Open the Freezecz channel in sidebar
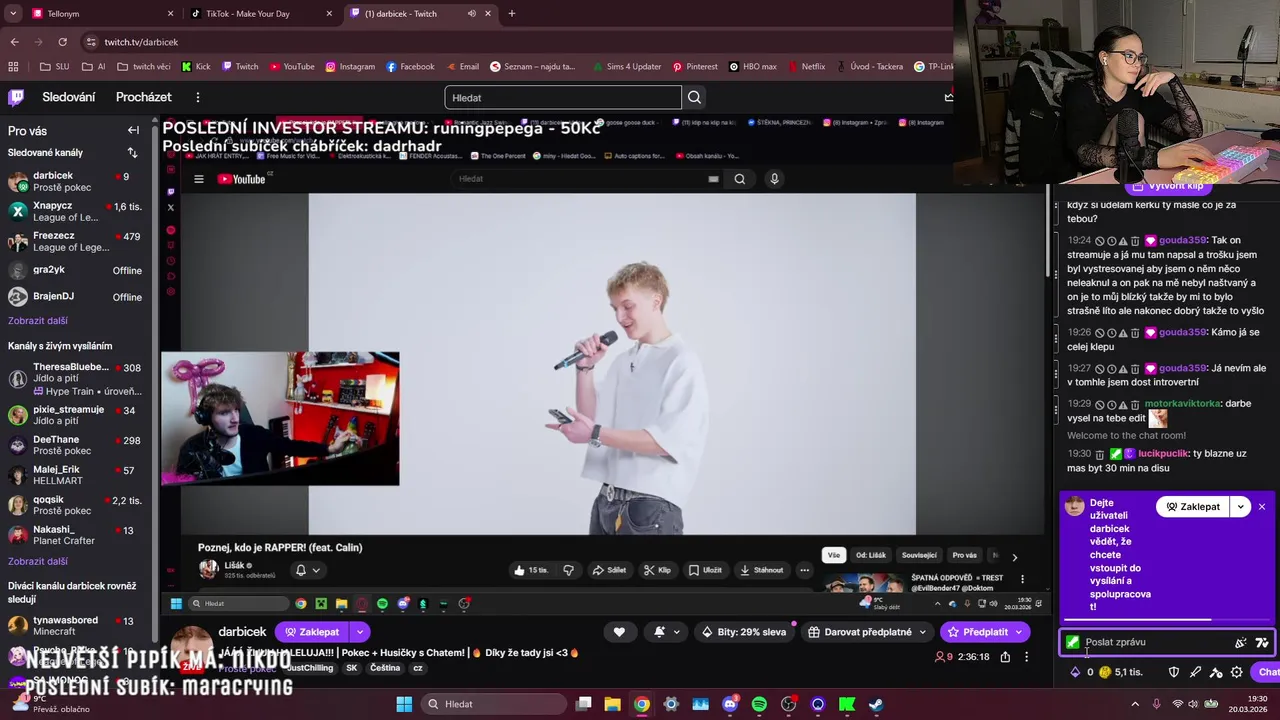Screen dimensions: 1280x720 [x=75, y=241]
